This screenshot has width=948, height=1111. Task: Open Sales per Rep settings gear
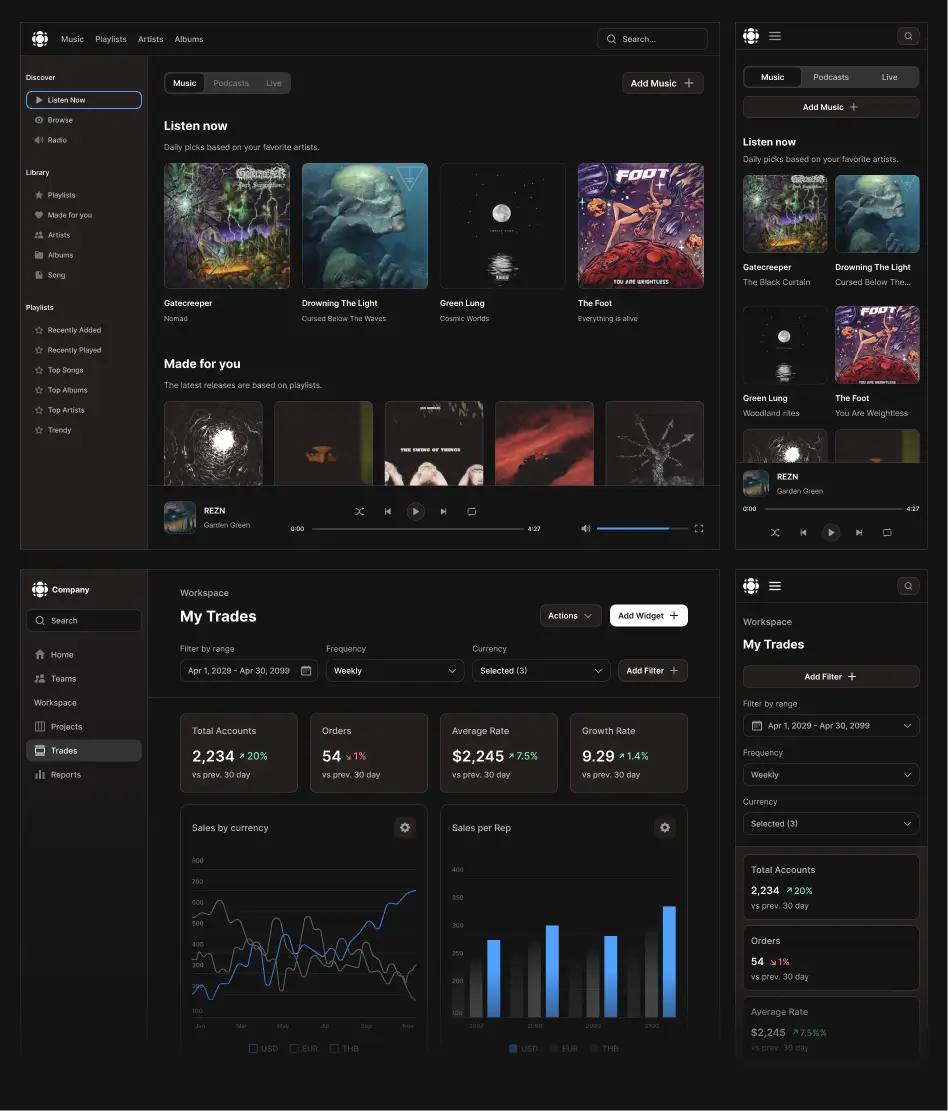coord(665,828)
